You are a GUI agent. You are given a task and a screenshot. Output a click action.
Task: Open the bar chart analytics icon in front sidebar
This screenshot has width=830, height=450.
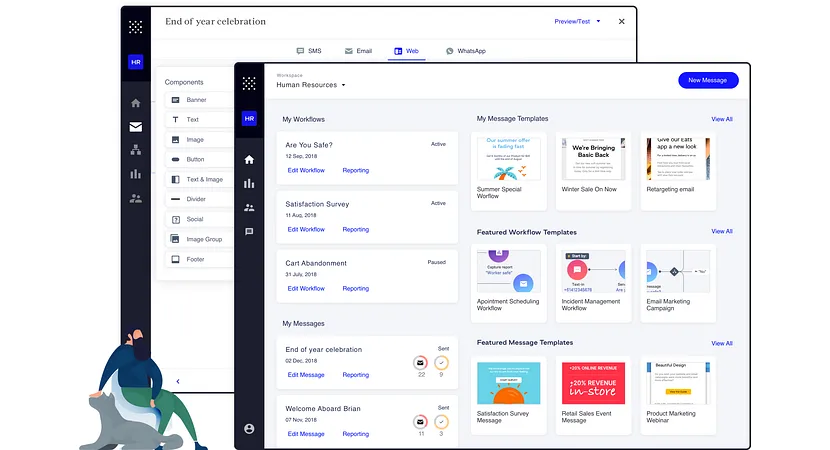coord(249,184)
